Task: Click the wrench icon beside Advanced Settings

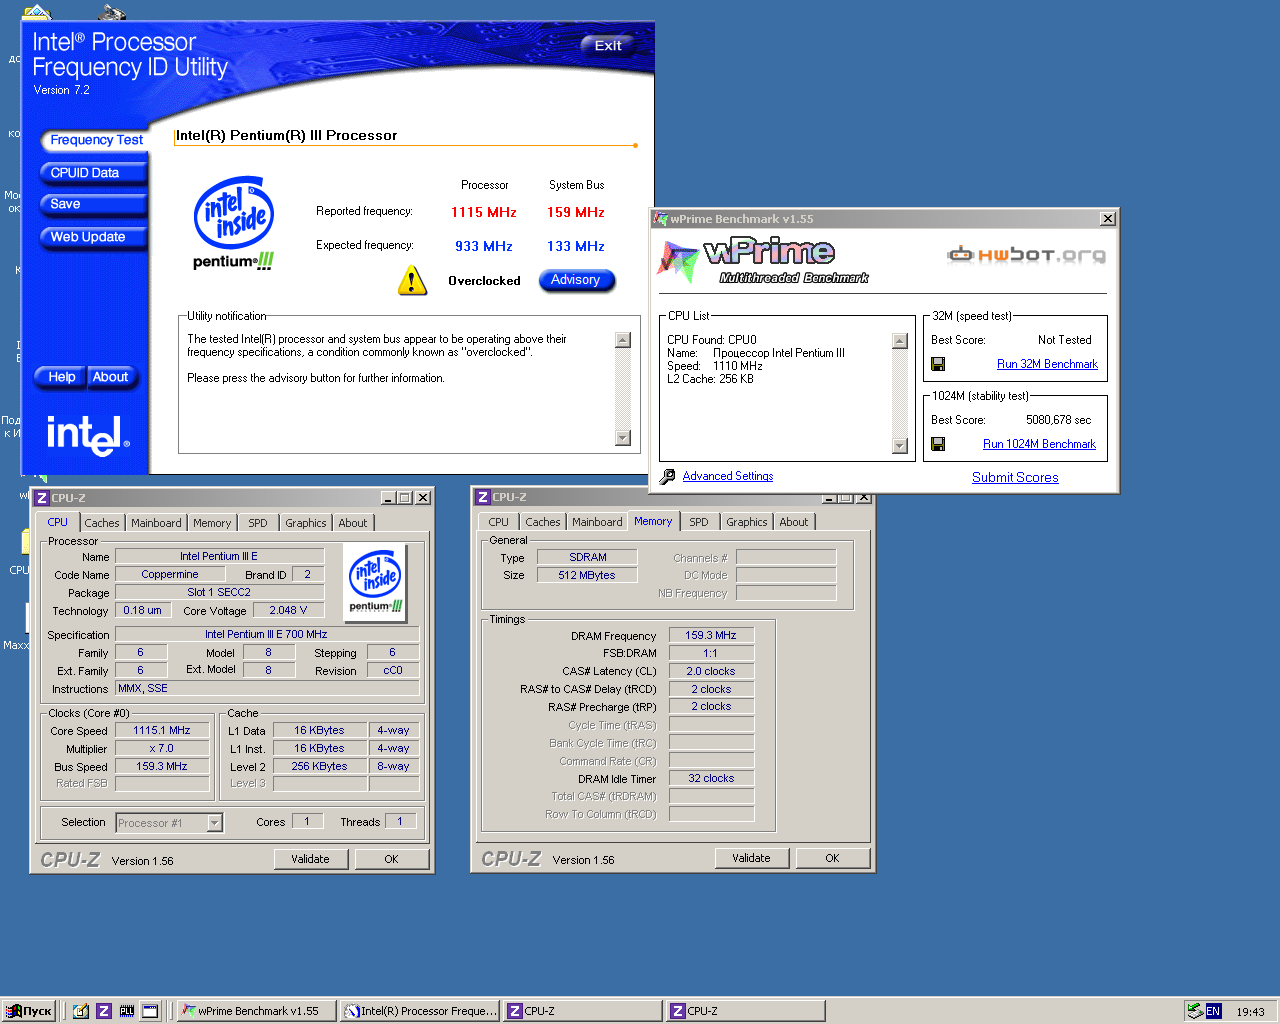Action: 667,477
